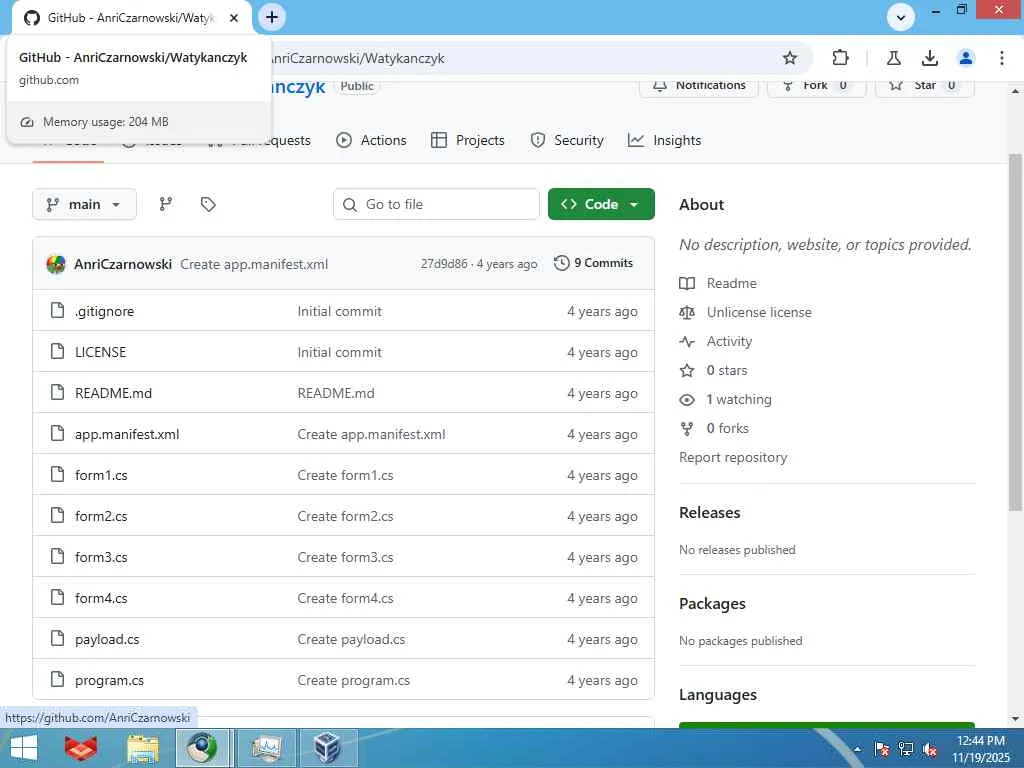Focus the Go to file search box
Image resolution: width=1024 pixels, height=768 pixels.
(436, 204)
